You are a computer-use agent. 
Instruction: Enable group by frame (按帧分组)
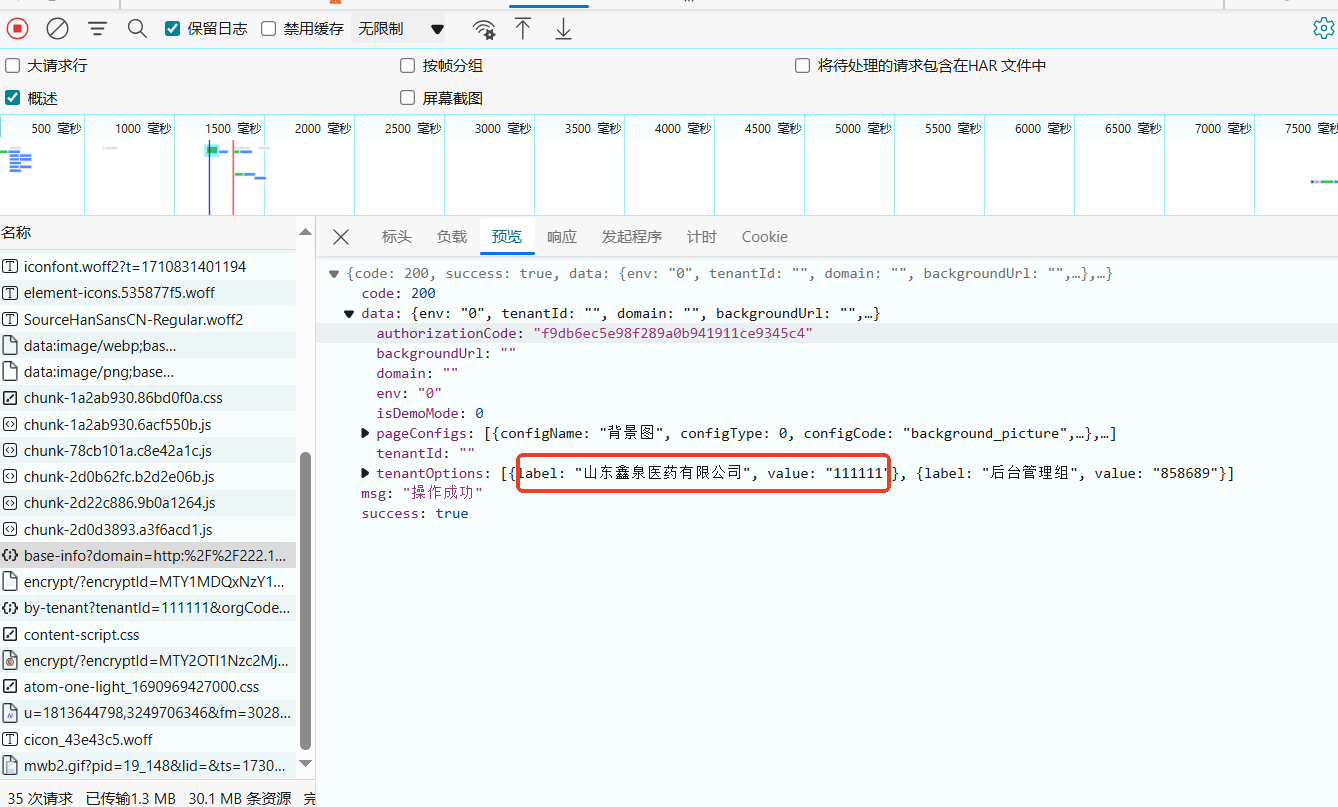coord(407,65)
